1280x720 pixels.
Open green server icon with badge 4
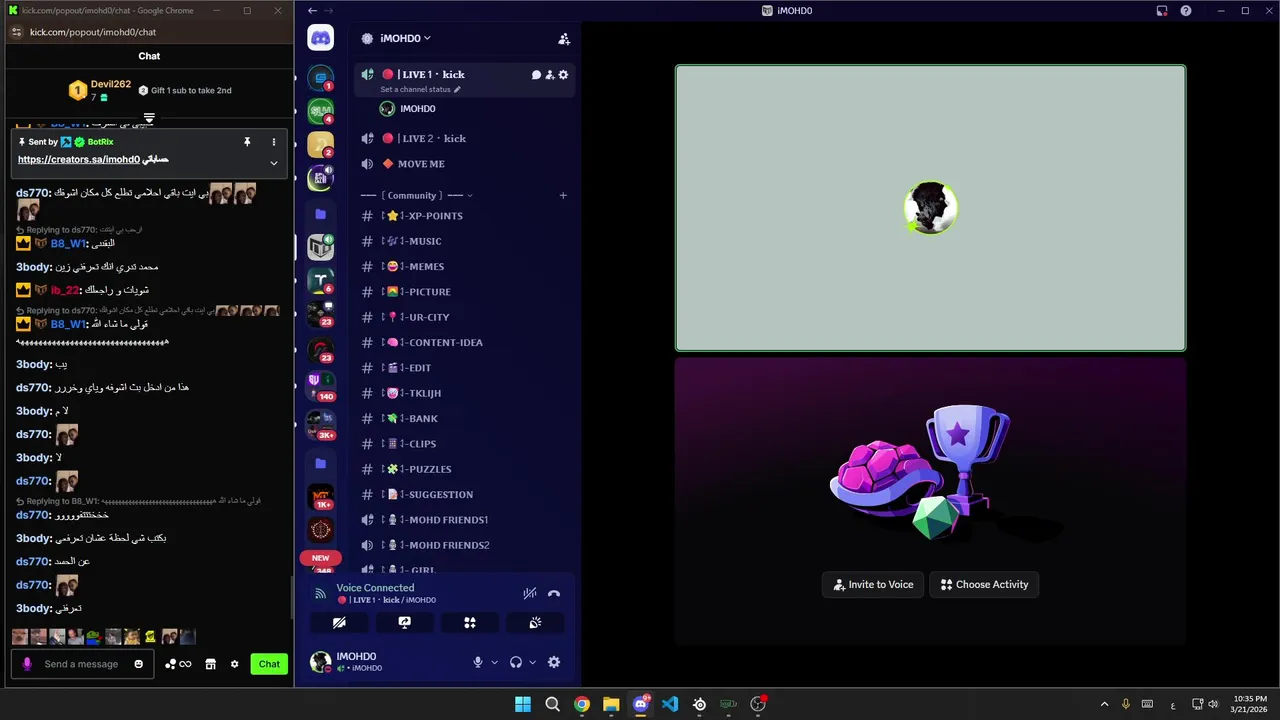point(321,110)
